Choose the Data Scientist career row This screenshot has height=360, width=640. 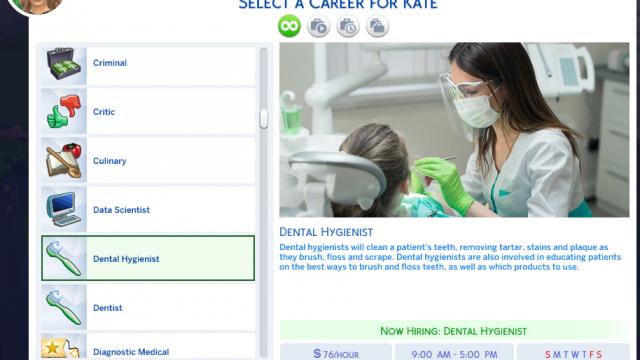(x=148, y=209)
